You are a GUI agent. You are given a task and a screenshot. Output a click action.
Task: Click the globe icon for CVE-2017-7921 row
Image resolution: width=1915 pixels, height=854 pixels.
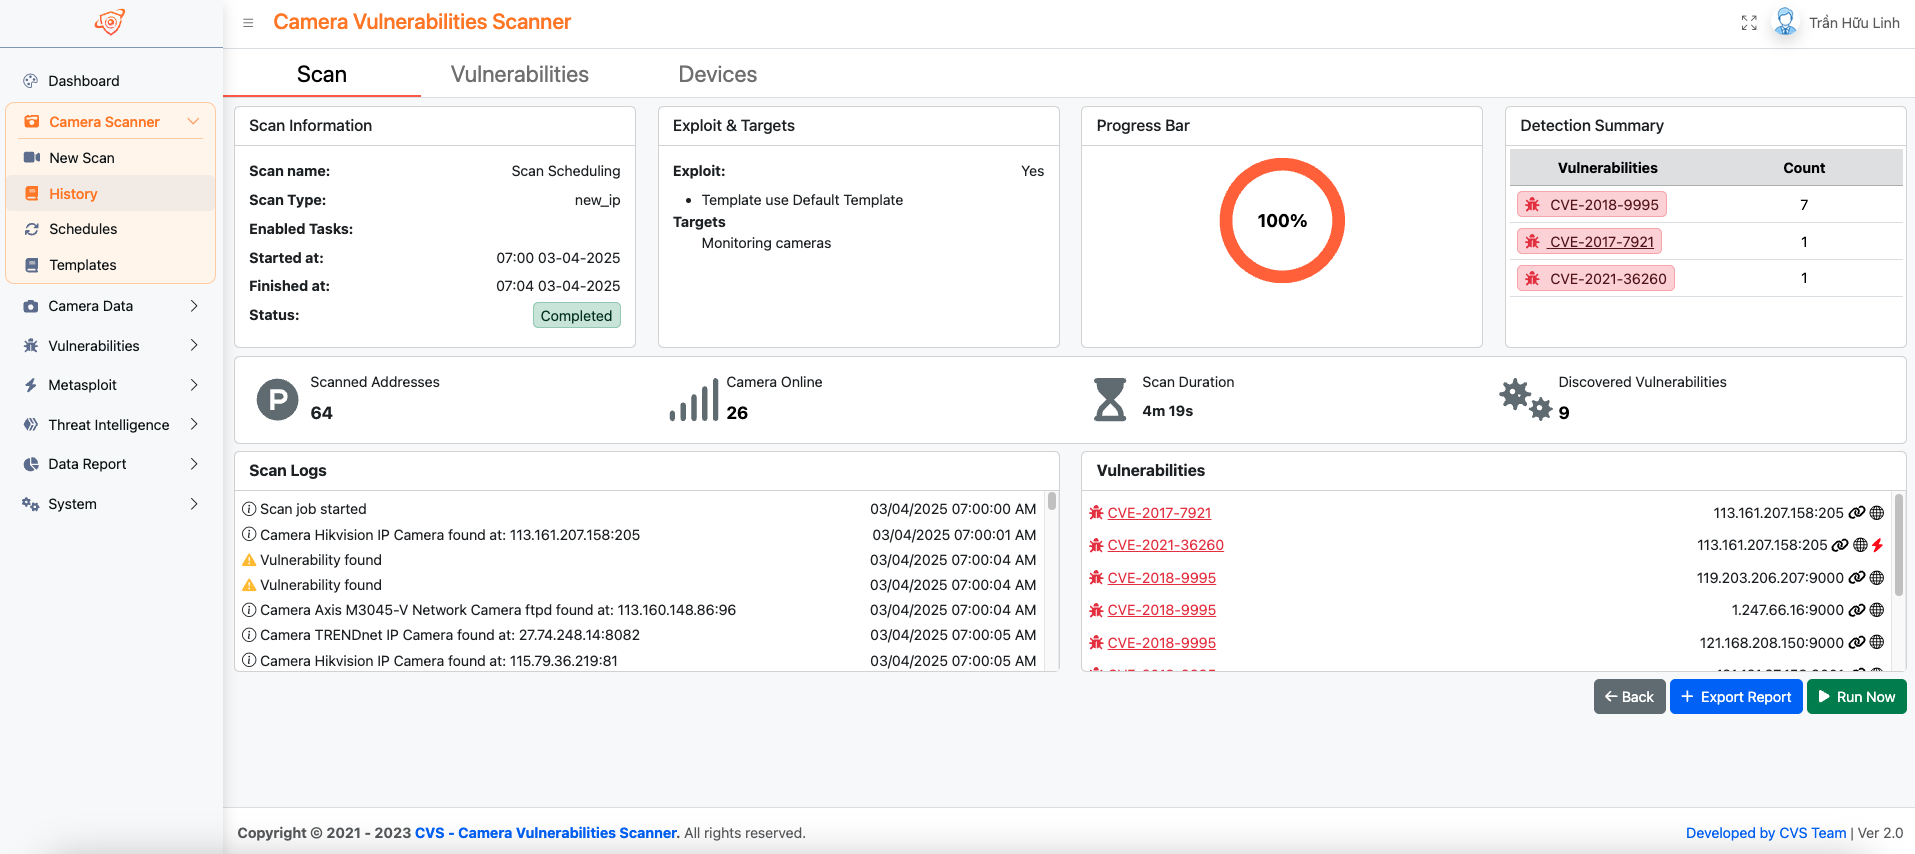tap(1877, 513)
